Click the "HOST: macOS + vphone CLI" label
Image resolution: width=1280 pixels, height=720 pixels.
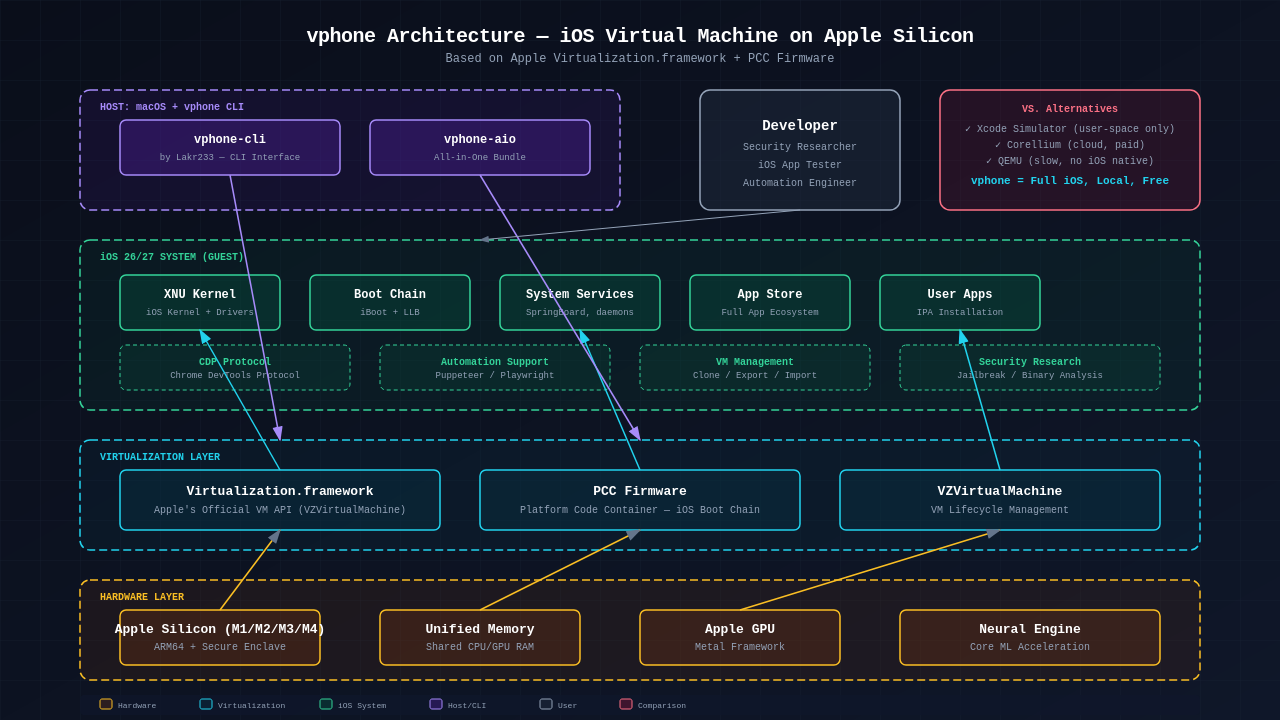pyautogui.click(x=172, y=107)
